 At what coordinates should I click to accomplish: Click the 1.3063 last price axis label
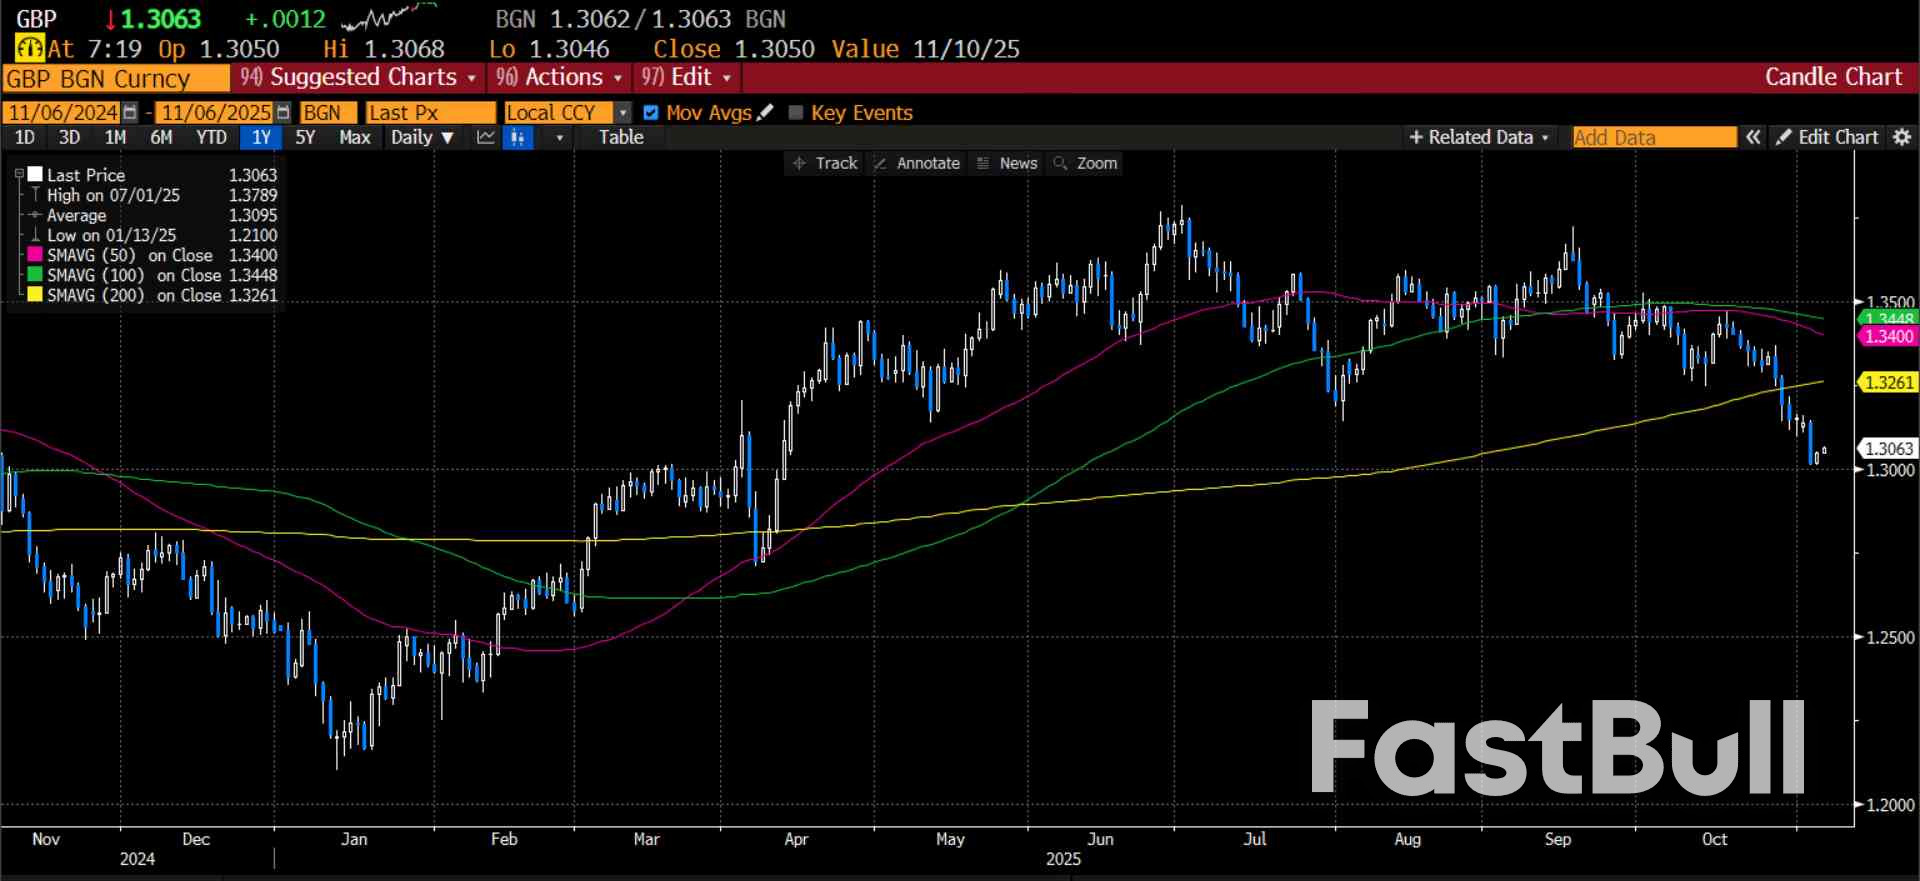(1888, 449)
